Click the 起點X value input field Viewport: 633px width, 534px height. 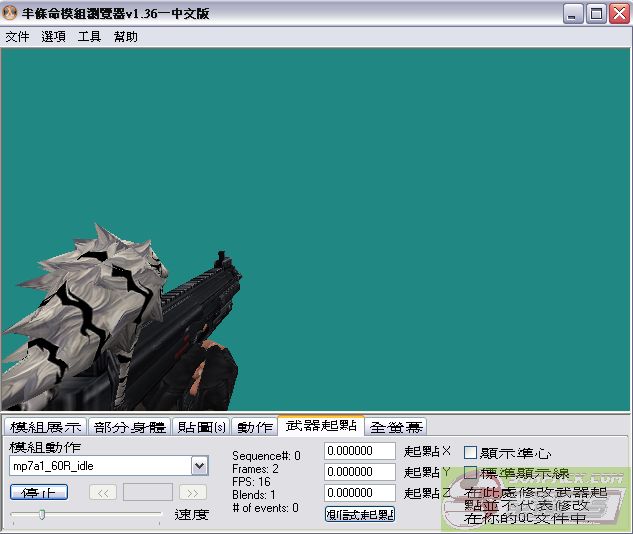pos(360,451)
